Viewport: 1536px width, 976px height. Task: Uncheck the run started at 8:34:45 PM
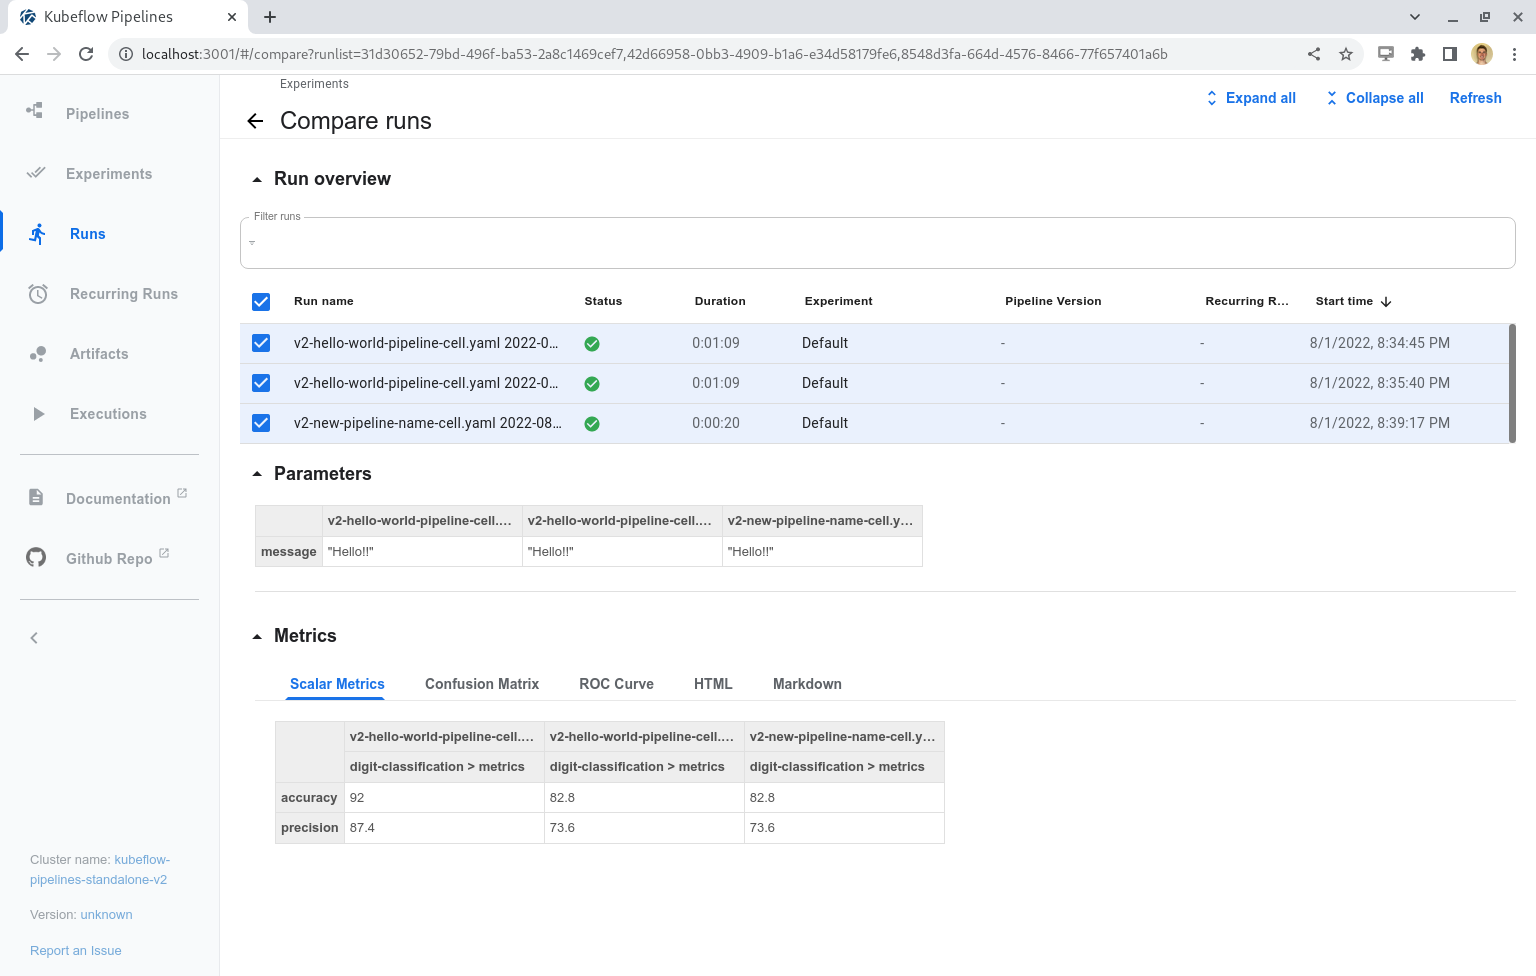(x=261, y=343)
